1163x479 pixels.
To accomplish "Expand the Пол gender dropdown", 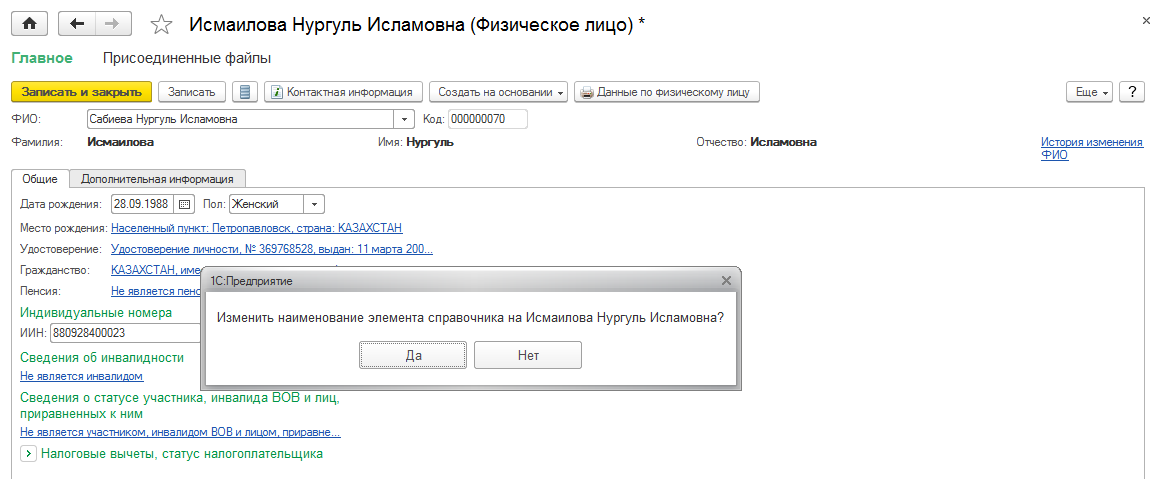I will [315, 204].
